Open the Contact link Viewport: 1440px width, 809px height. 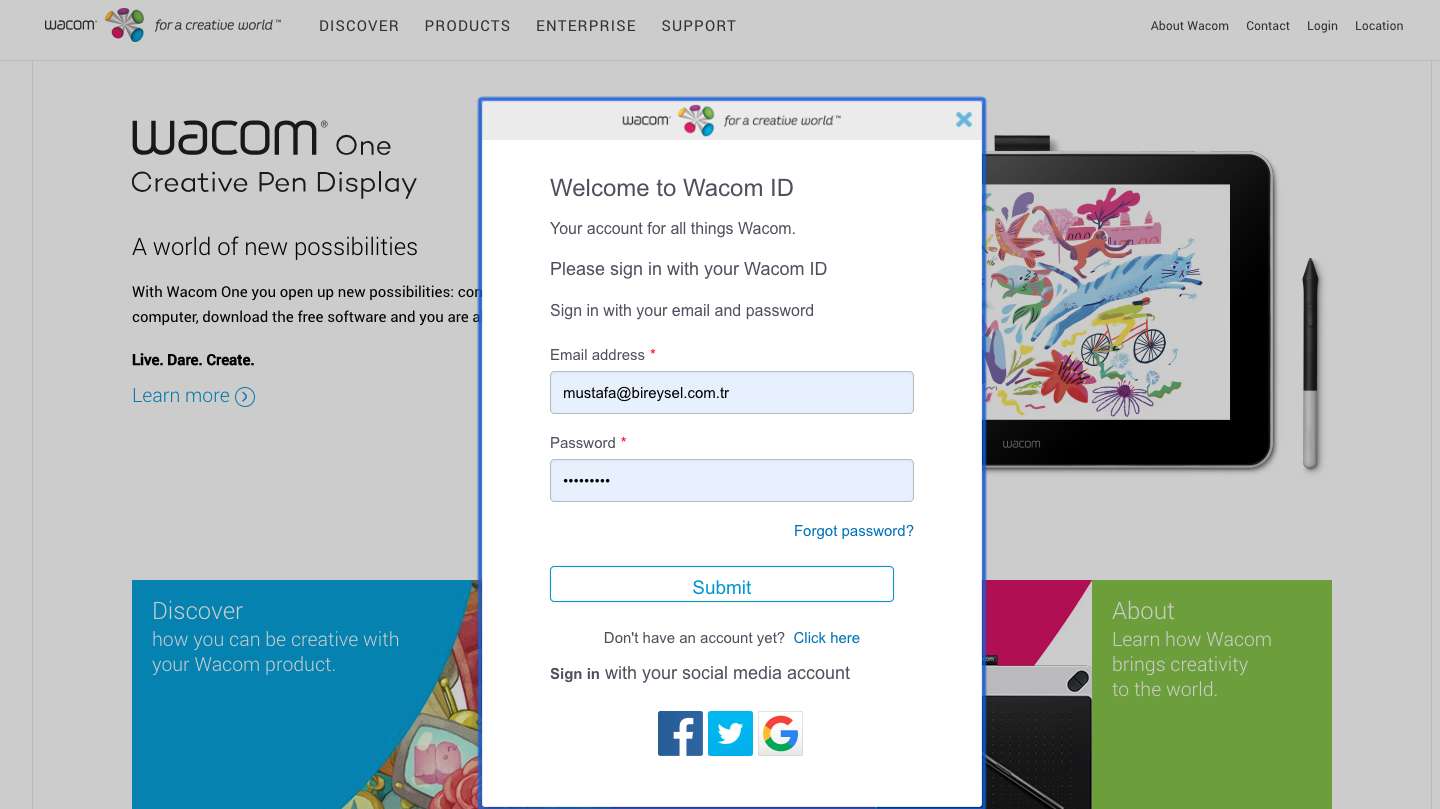tap(1268, 26)
